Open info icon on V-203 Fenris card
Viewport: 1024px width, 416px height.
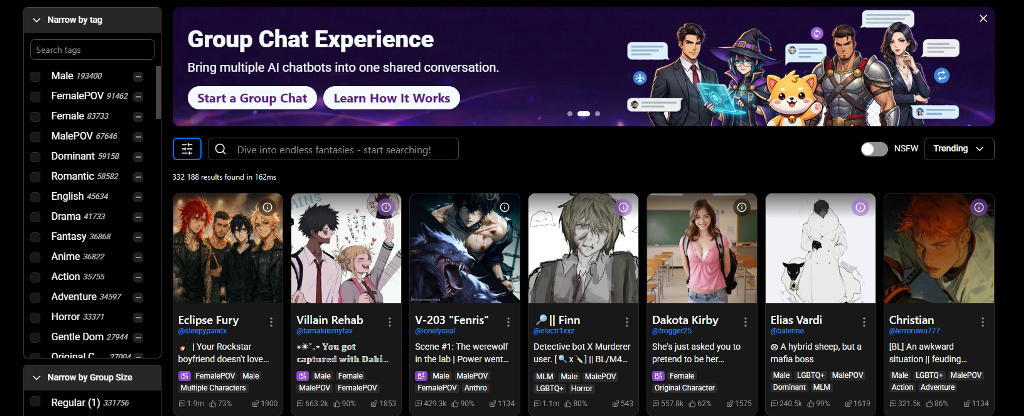(504, 207)
